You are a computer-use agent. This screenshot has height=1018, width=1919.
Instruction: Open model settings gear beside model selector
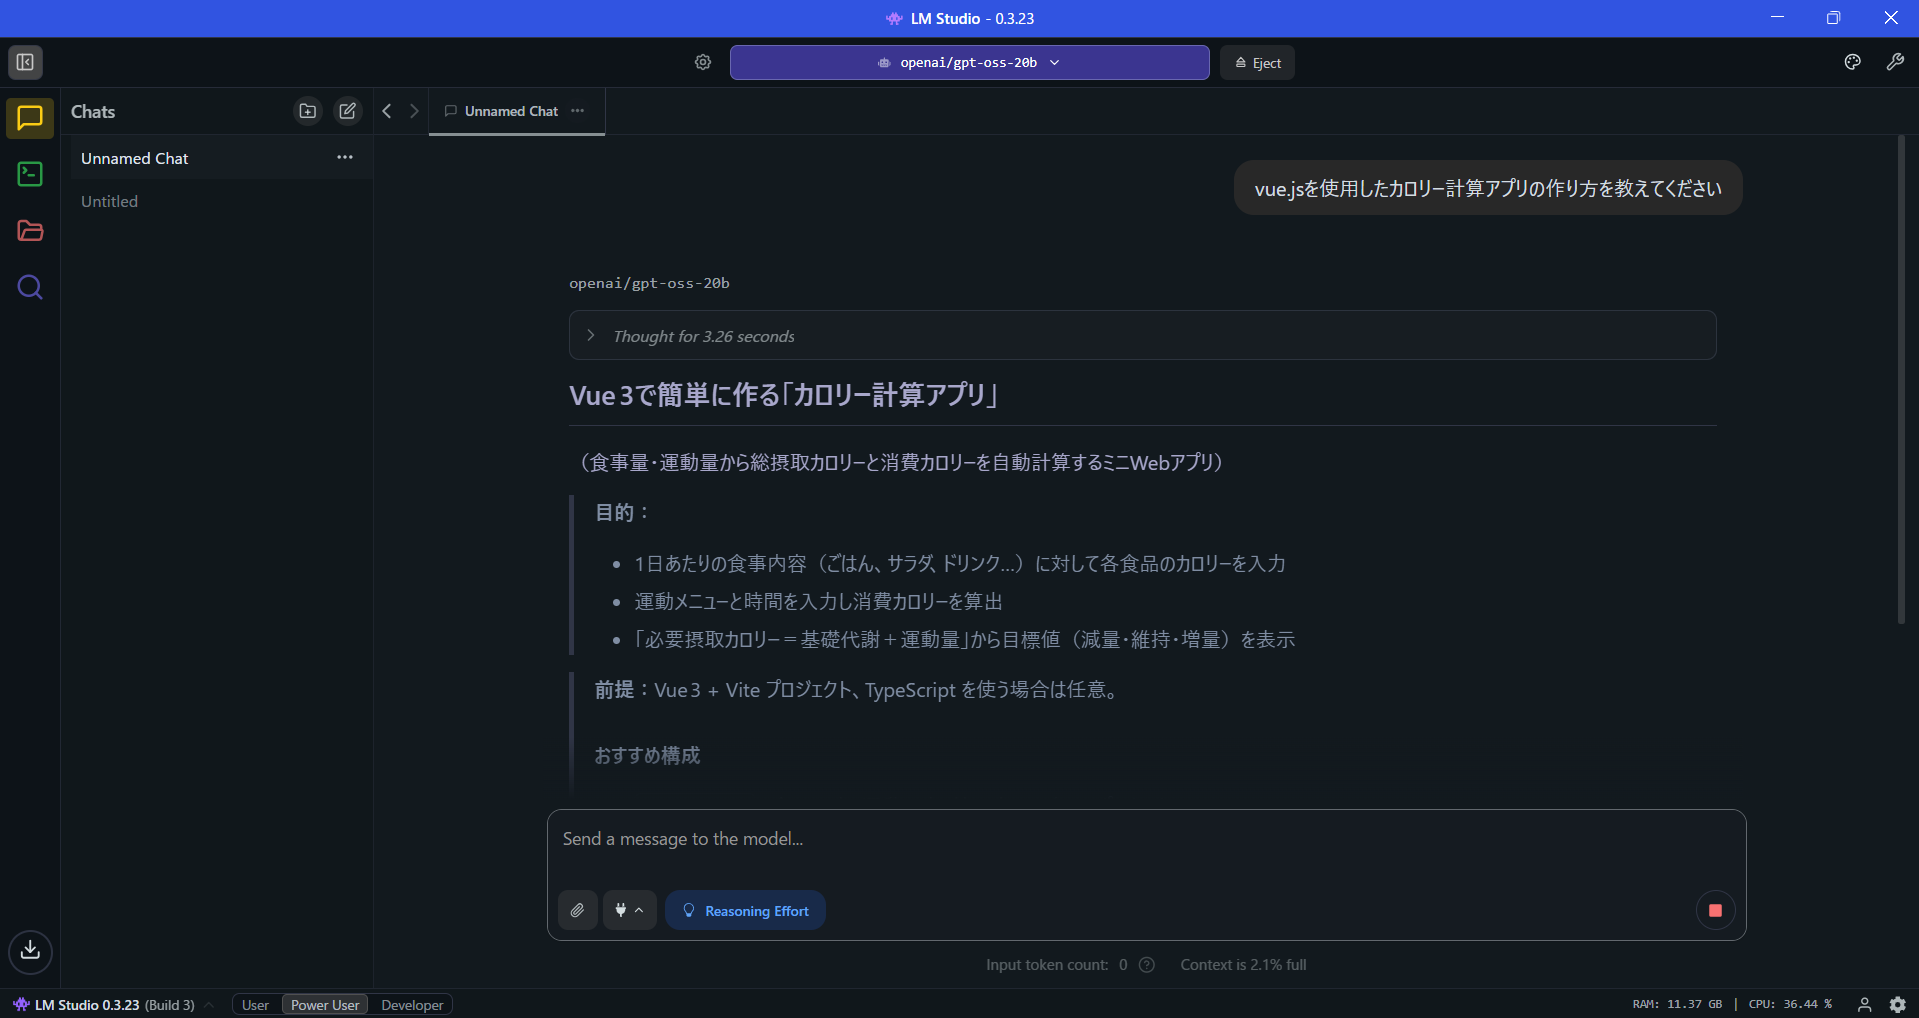tap(703, 62)
